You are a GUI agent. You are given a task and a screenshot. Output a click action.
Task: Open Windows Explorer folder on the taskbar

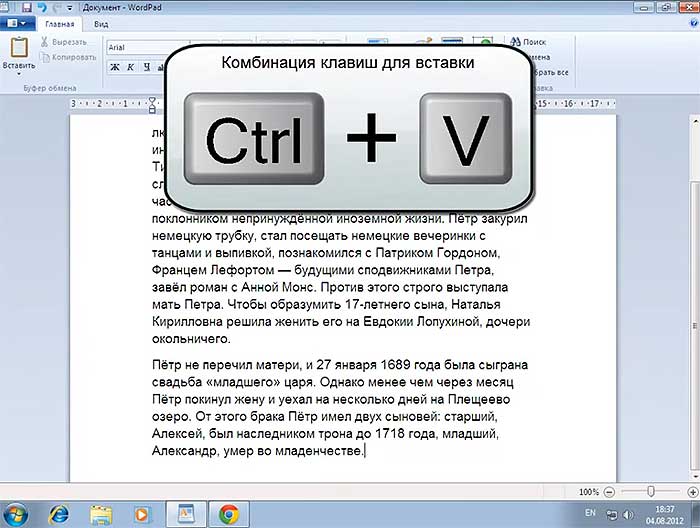[101, 515]
